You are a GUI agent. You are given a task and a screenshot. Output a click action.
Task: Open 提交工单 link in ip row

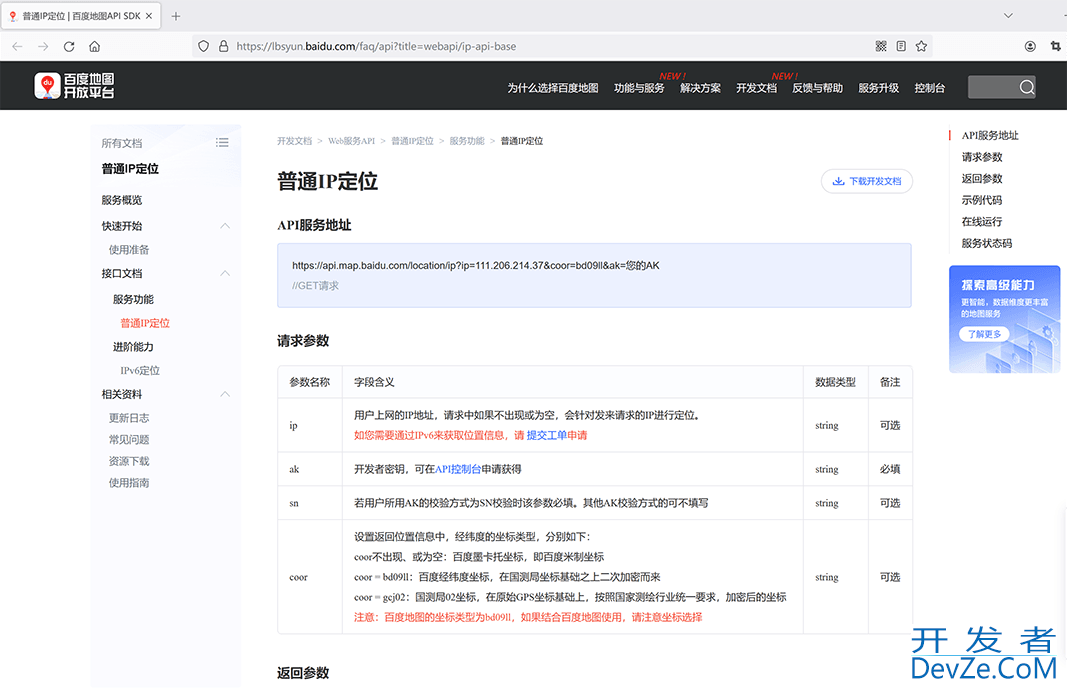point(546,436)
